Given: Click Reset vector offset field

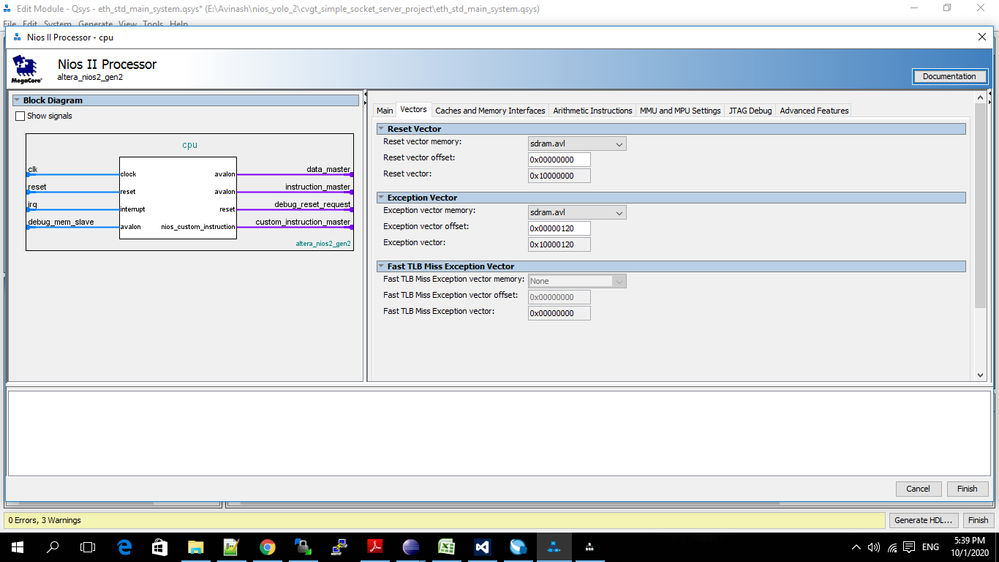Looking at the screenshot, I should coord(559,160).
